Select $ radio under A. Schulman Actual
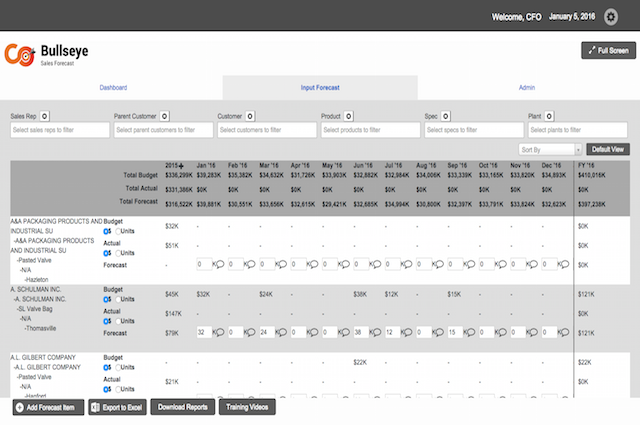640x425 pixels. click(x=106, y=322)
